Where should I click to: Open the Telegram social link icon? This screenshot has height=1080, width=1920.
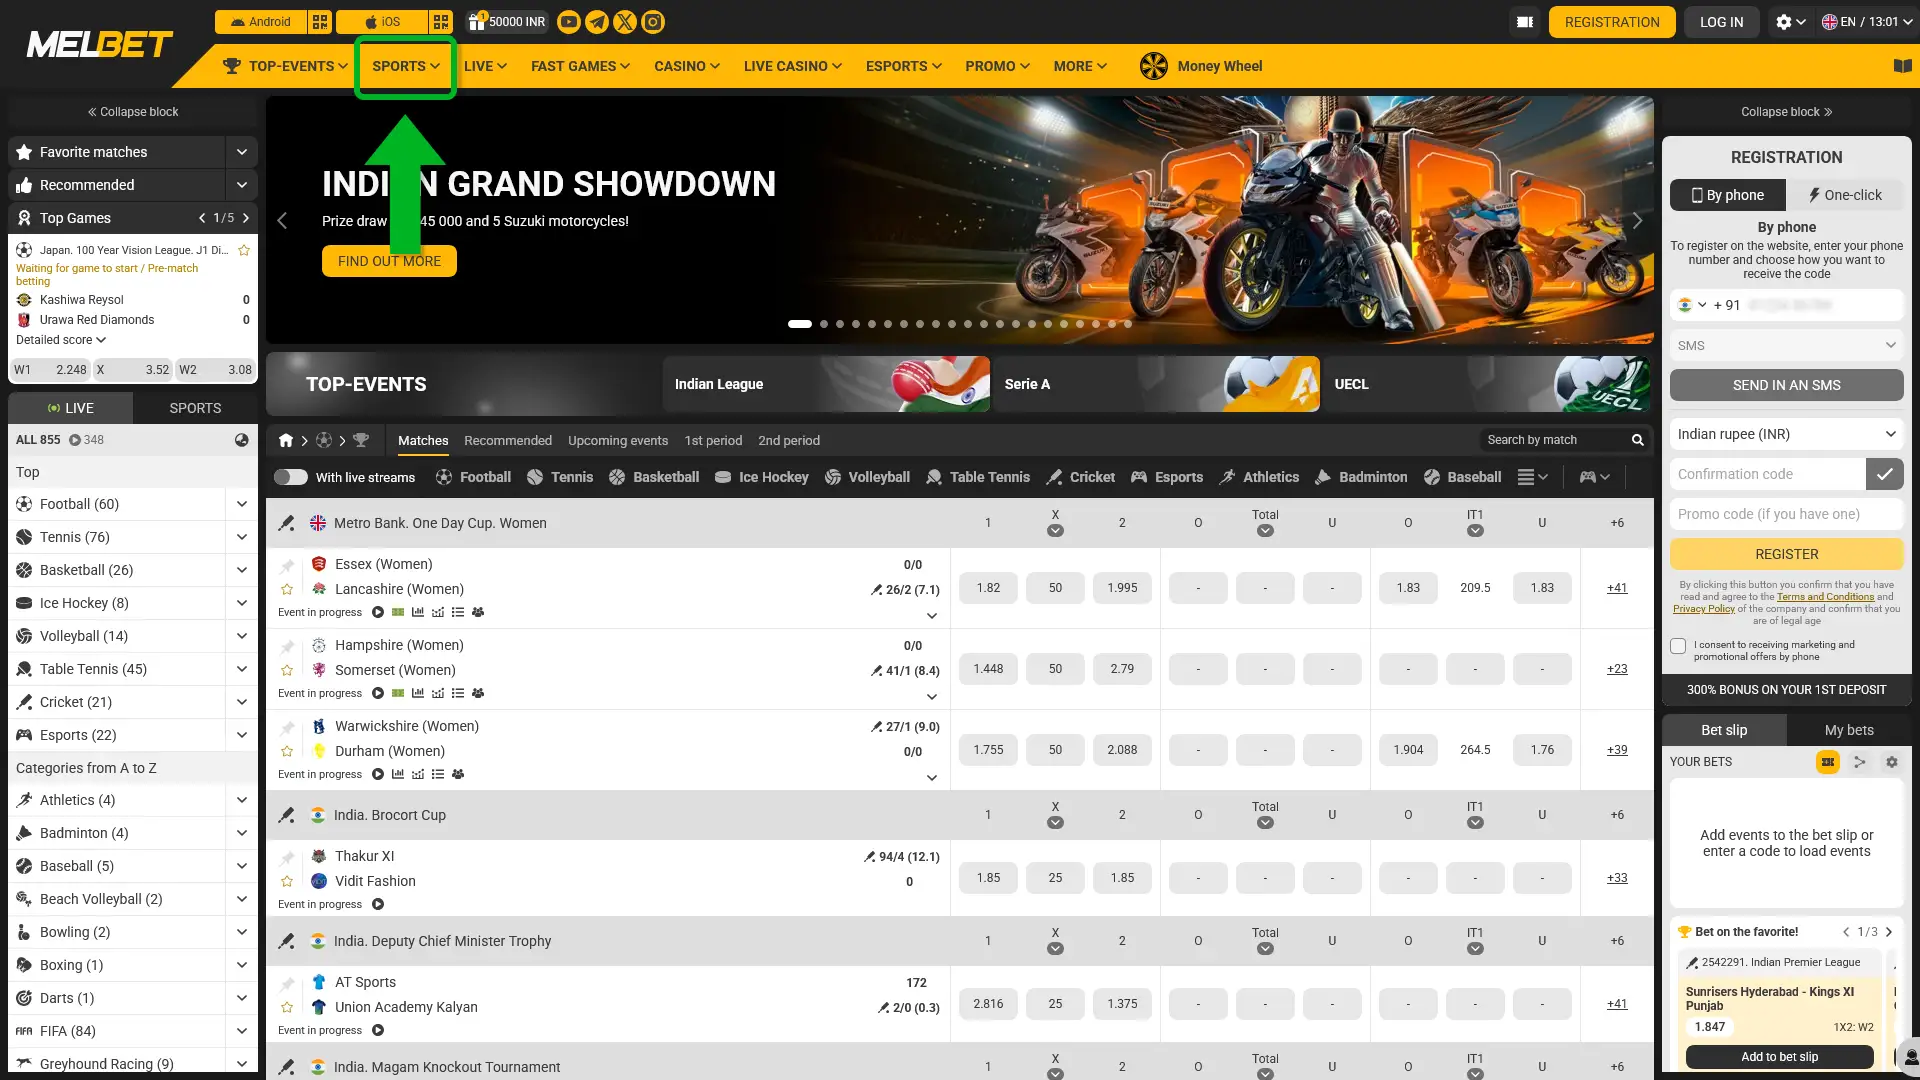[597, 22]
